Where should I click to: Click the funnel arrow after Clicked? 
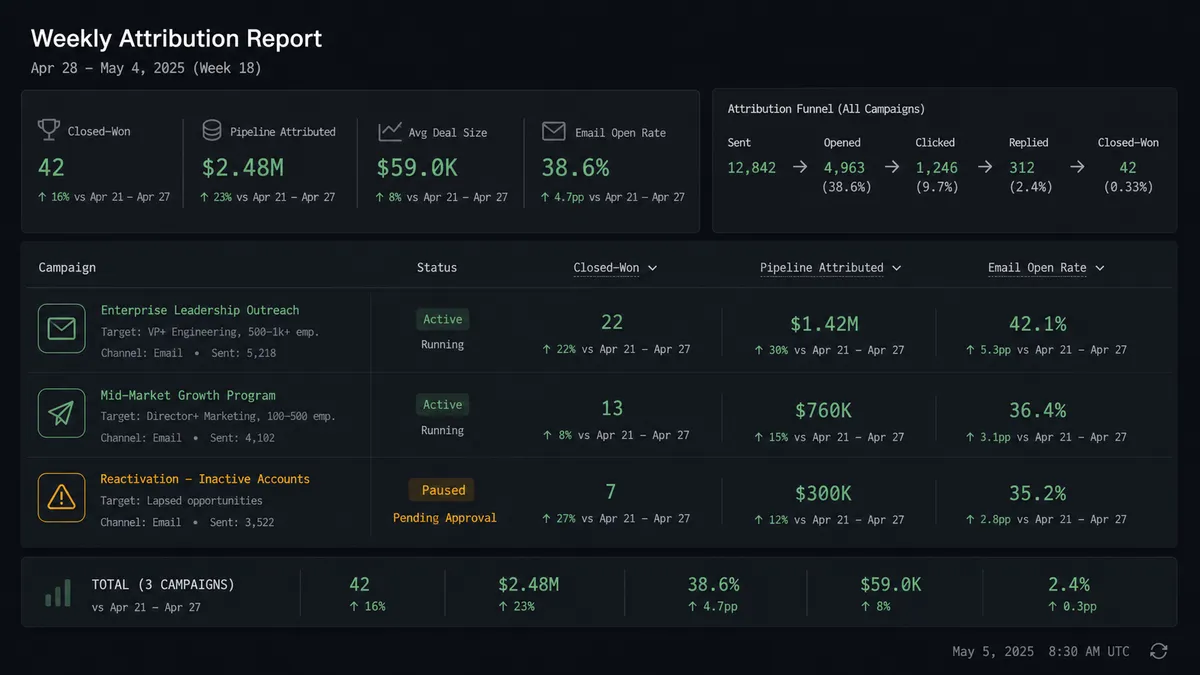tap(985, 167)
